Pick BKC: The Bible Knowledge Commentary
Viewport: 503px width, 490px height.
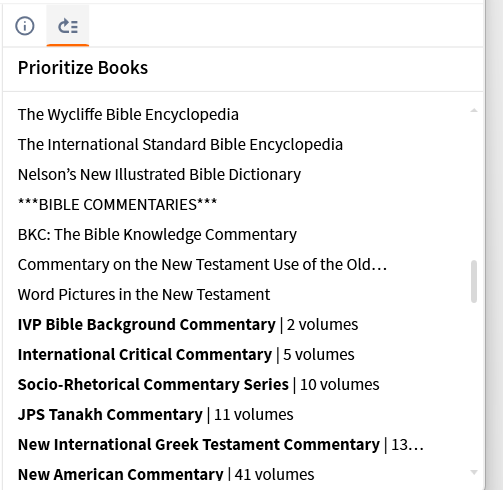point(157,234)
